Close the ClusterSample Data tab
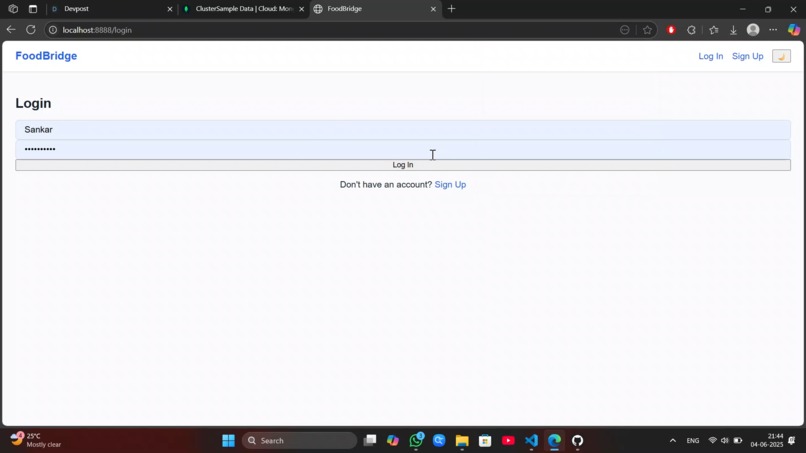 (x=301, y=9)
